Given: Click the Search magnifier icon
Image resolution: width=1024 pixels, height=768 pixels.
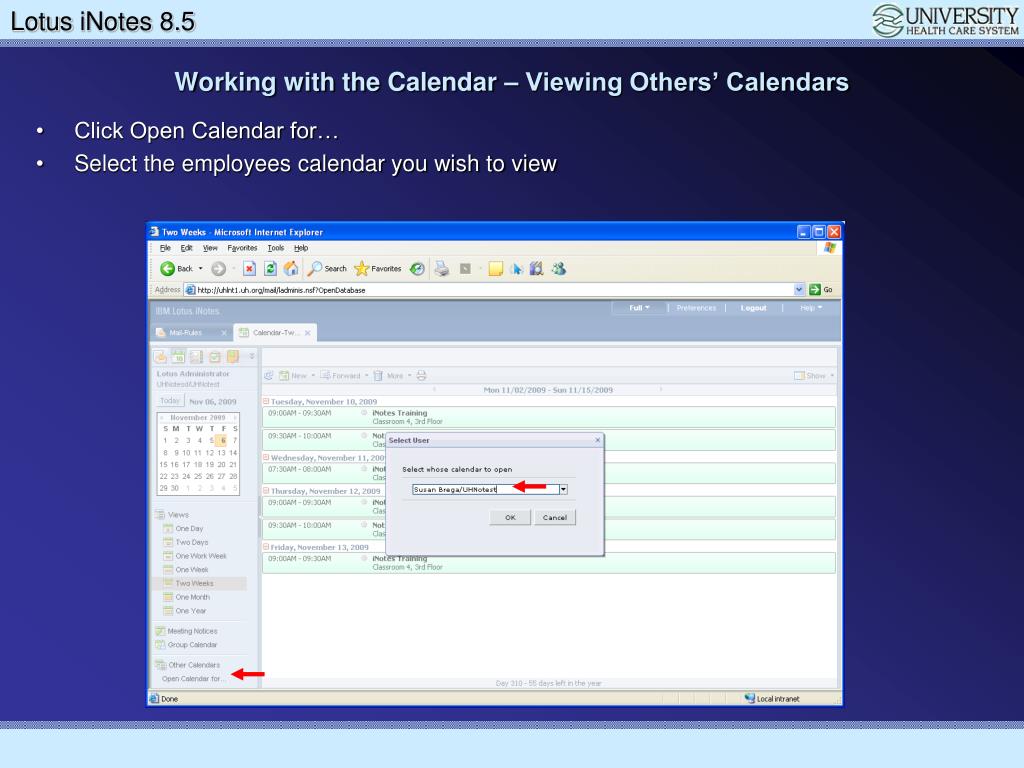Looking at the screenshot, I should 315,268.
